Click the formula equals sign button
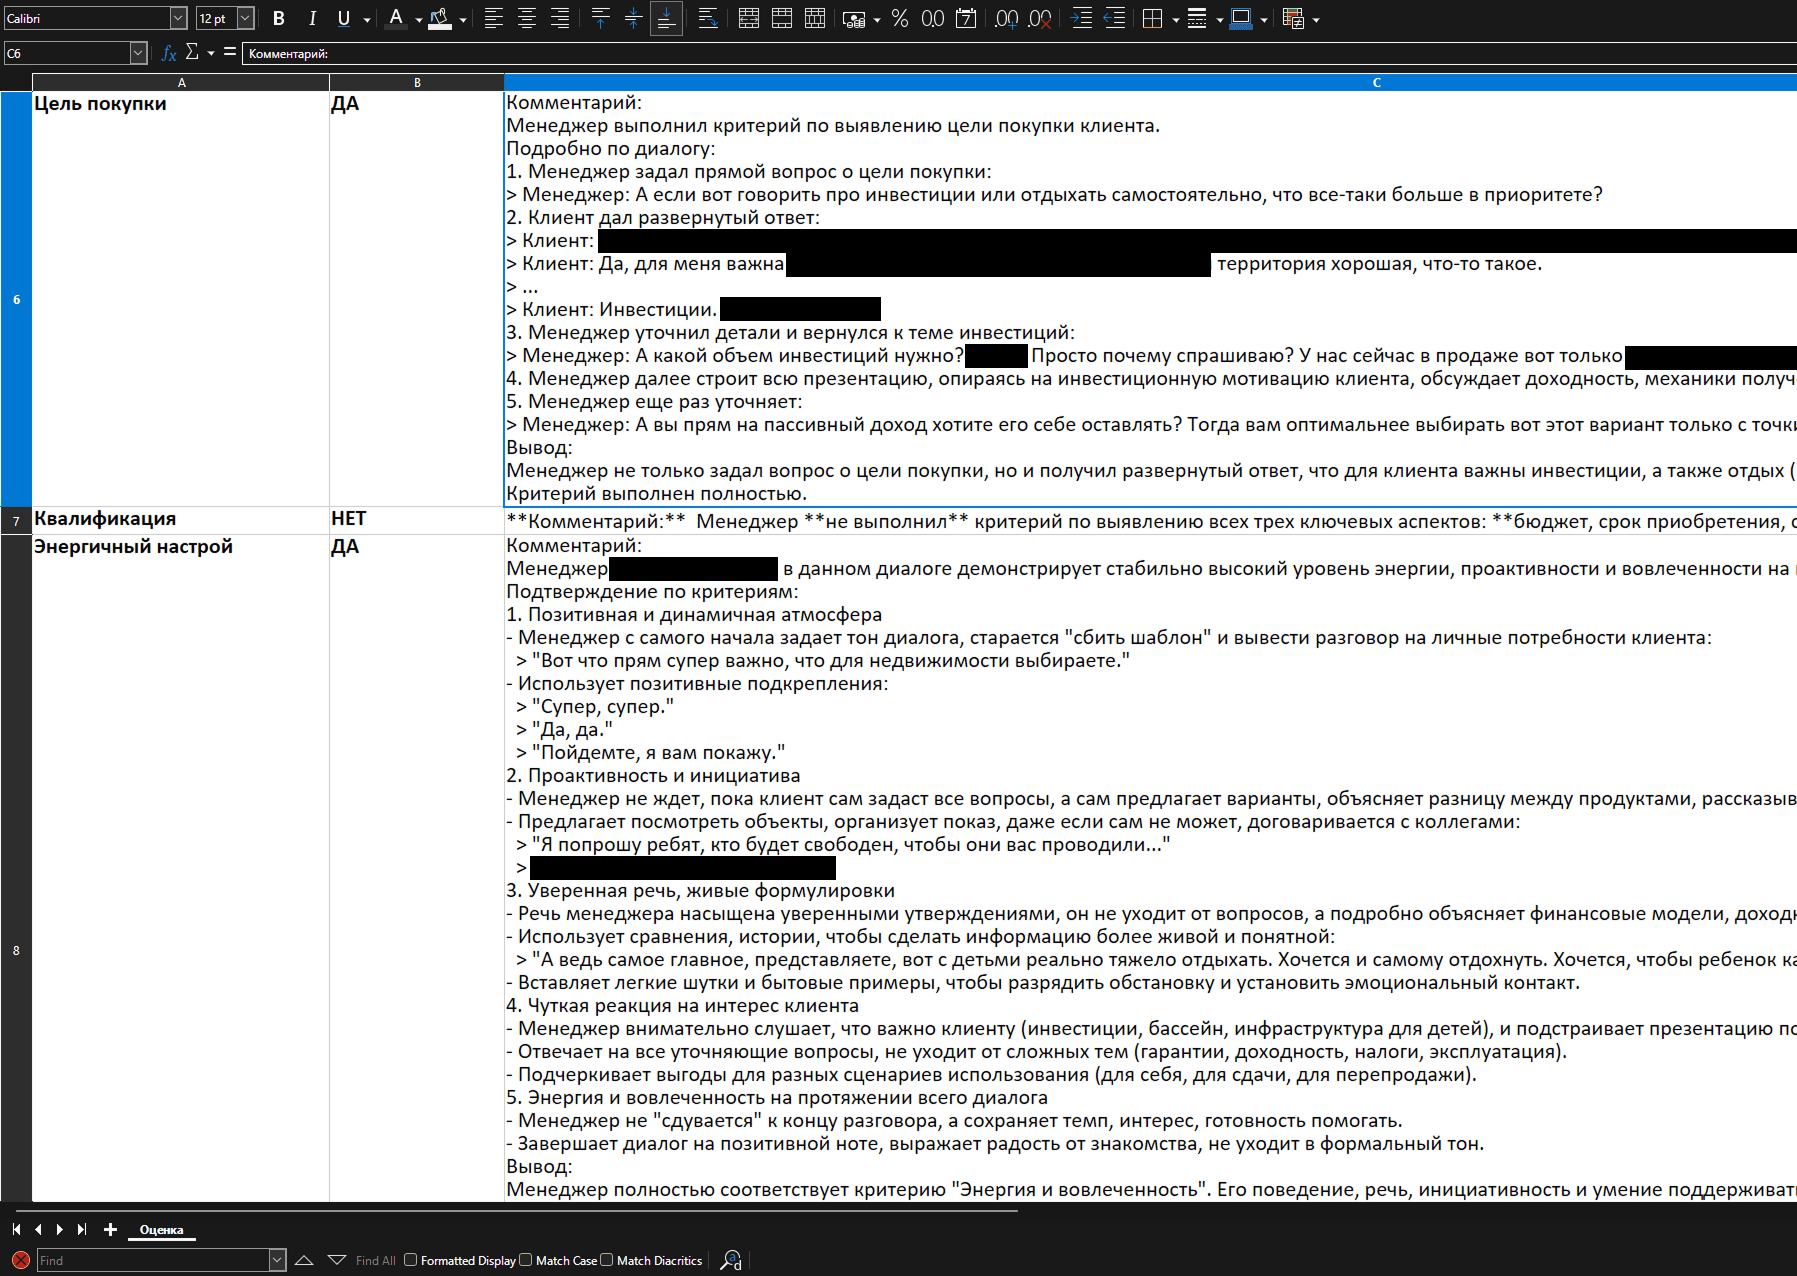This screenshot has height=1276, width=1797. point(230,52)
